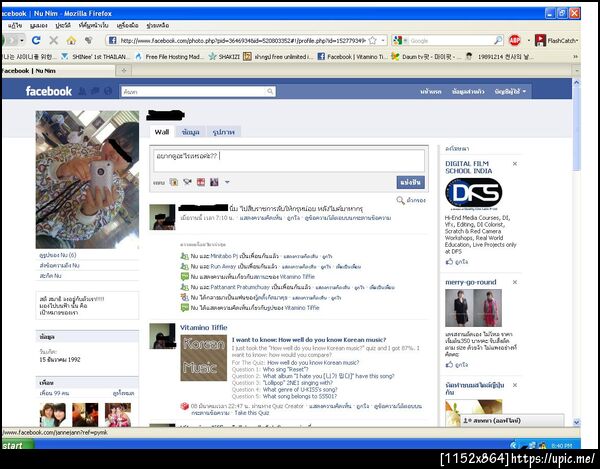Click scrollbar down arrow on the page

[576, 422]
